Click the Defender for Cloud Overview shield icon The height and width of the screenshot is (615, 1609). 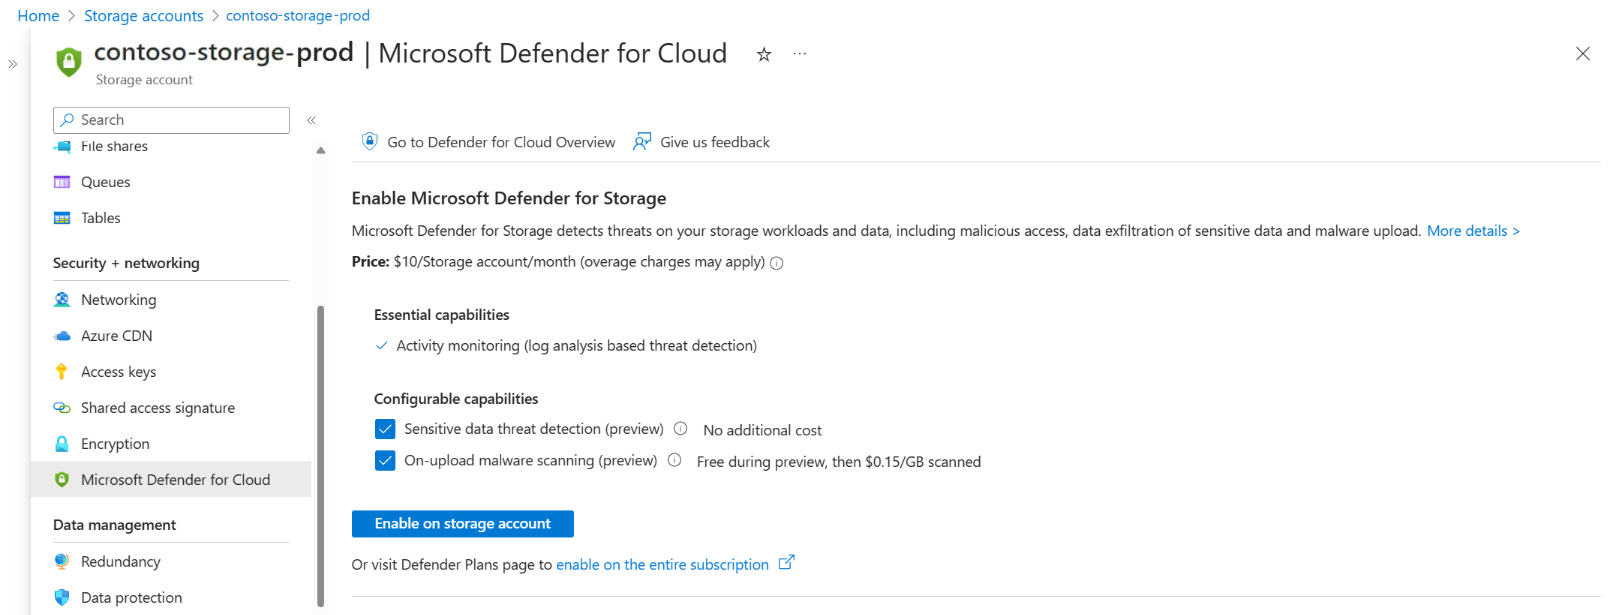pos(370,141)
